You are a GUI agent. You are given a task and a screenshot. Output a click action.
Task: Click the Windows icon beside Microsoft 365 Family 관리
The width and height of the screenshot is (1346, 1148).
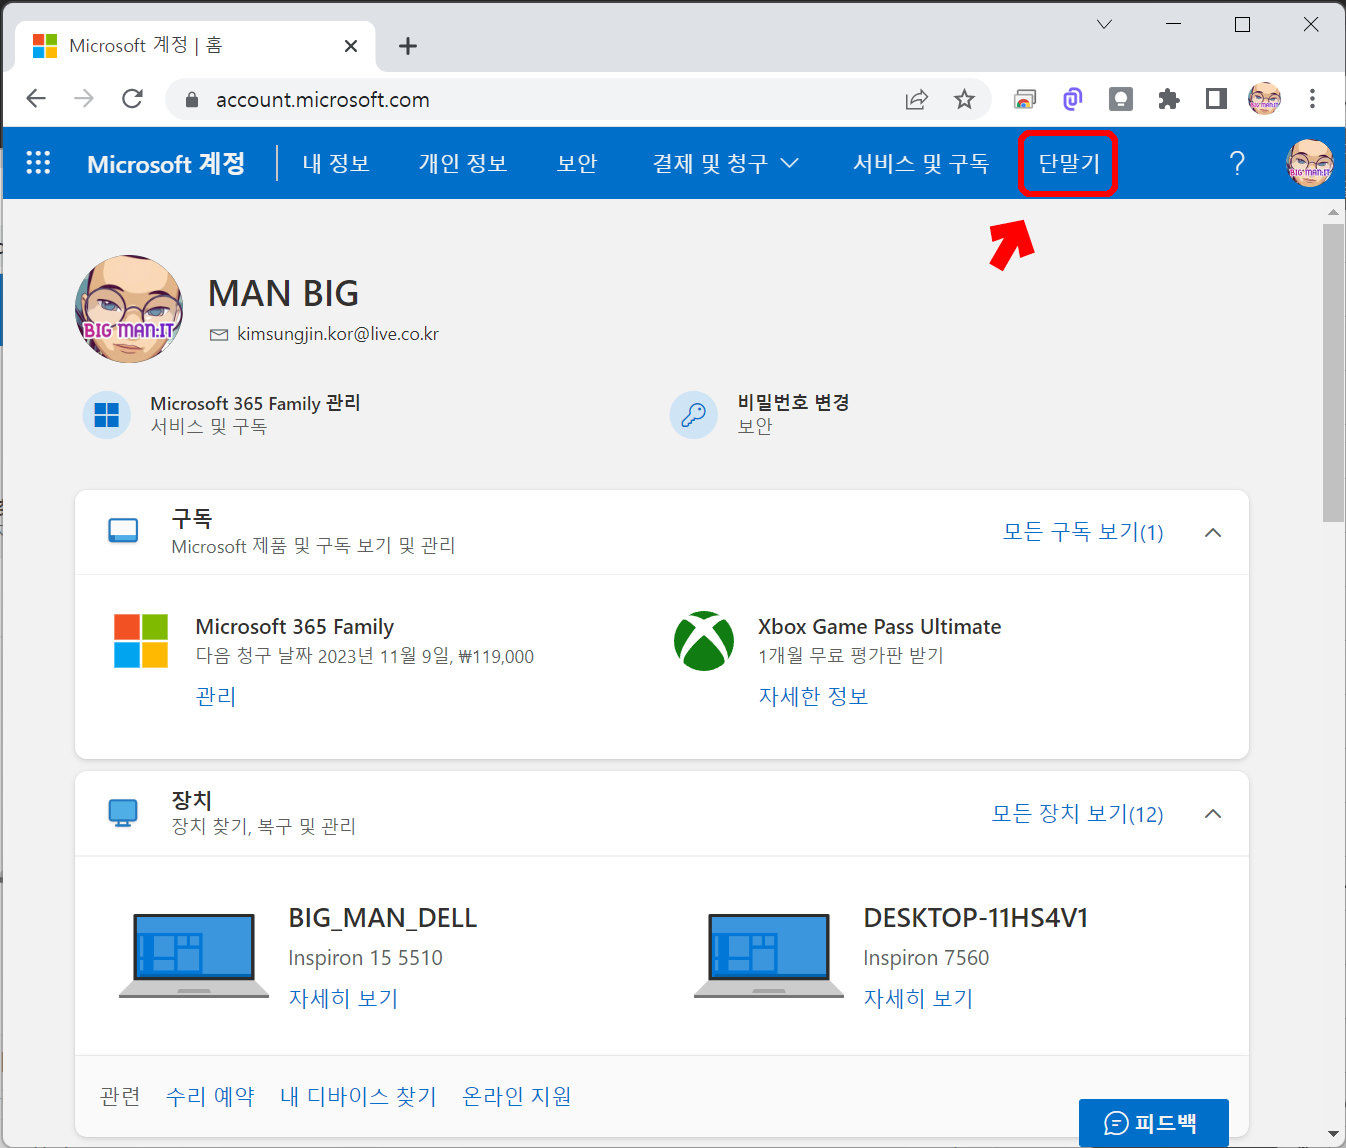106,414
